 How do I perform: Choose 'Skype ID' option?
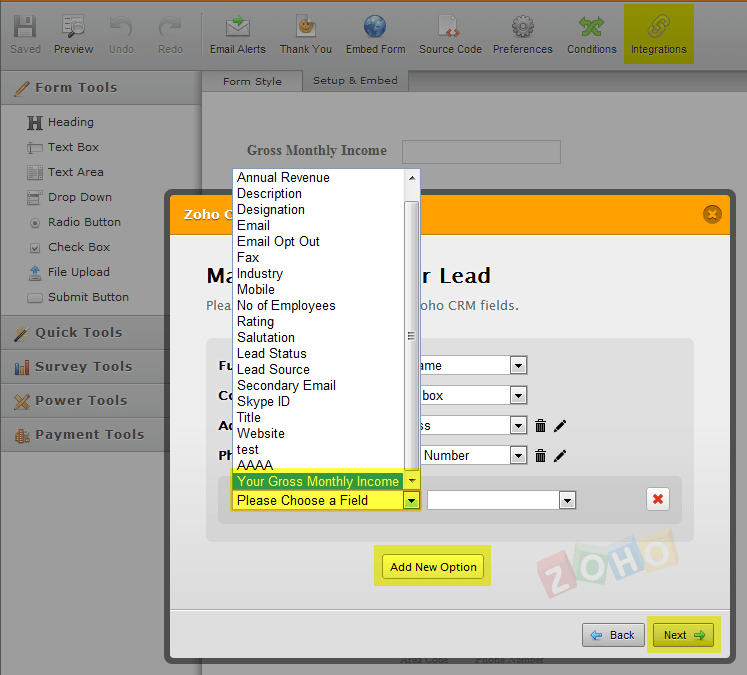click(x=318, y=402)
